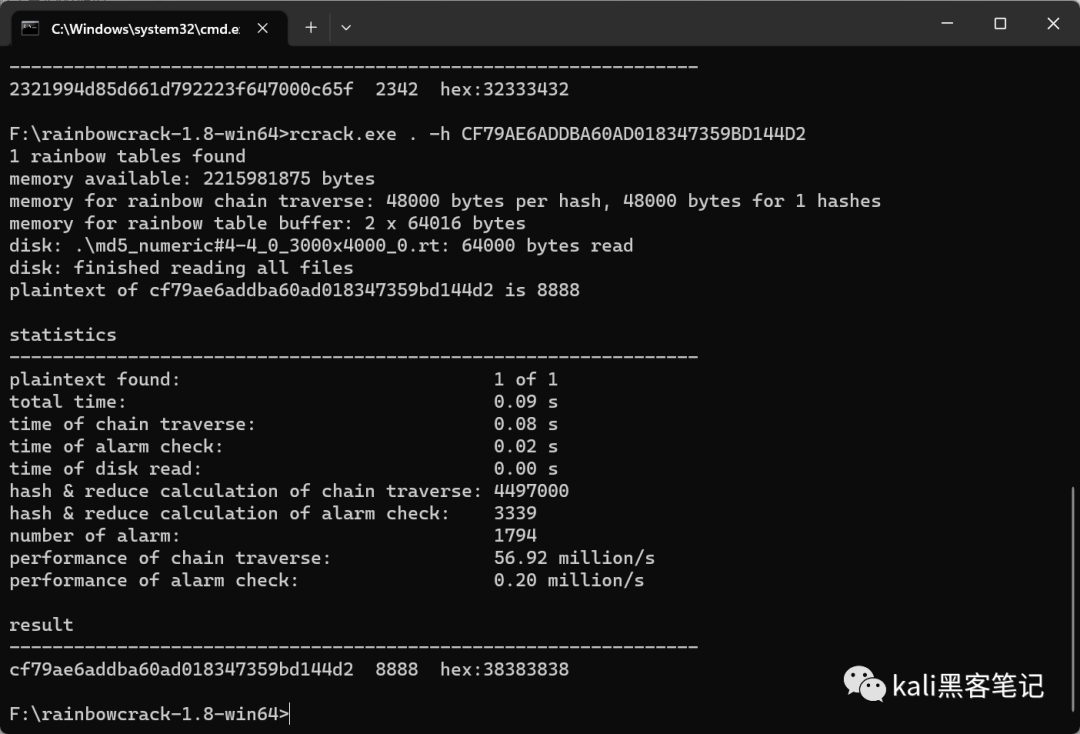The image size is (1080, 734).
Task: Click the md5_numeric .rt disk read line
Action: coord(321,245)
